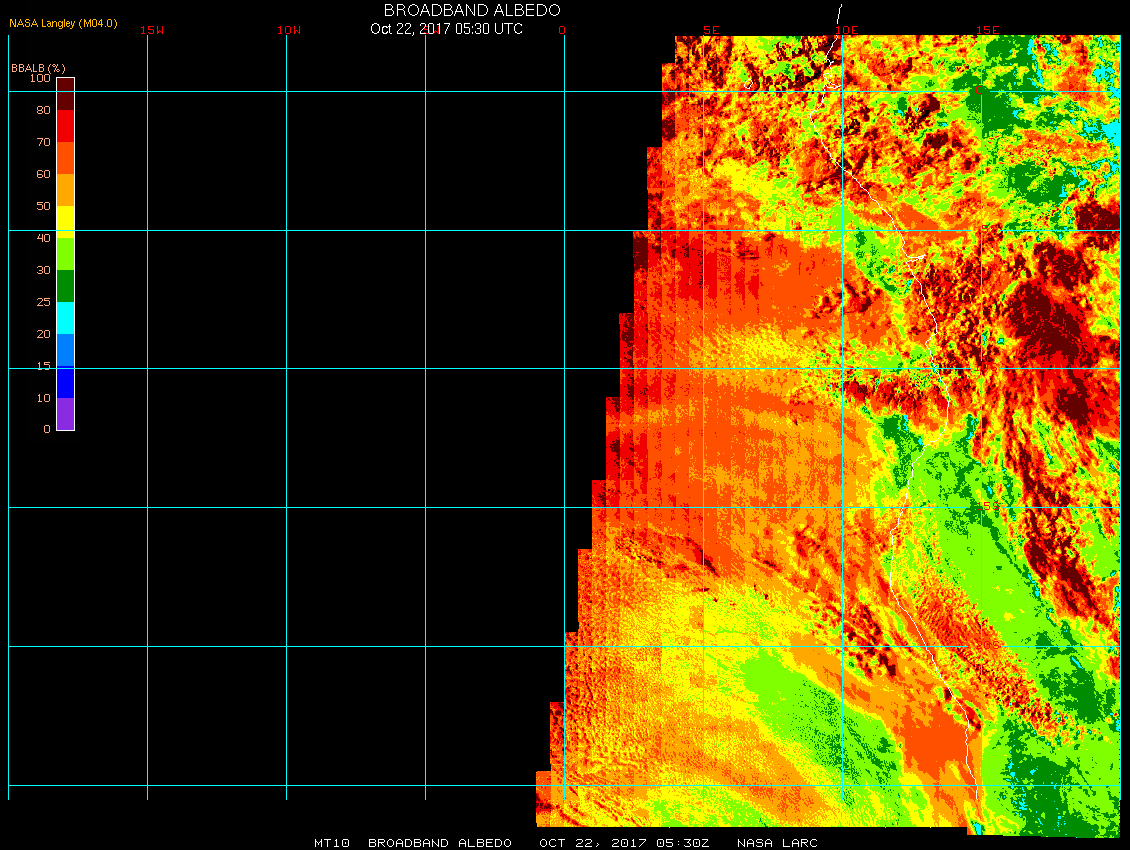Click the '10E' longitude label
1130x850 pixels.
pyautogui.click(x=847, y=30)
